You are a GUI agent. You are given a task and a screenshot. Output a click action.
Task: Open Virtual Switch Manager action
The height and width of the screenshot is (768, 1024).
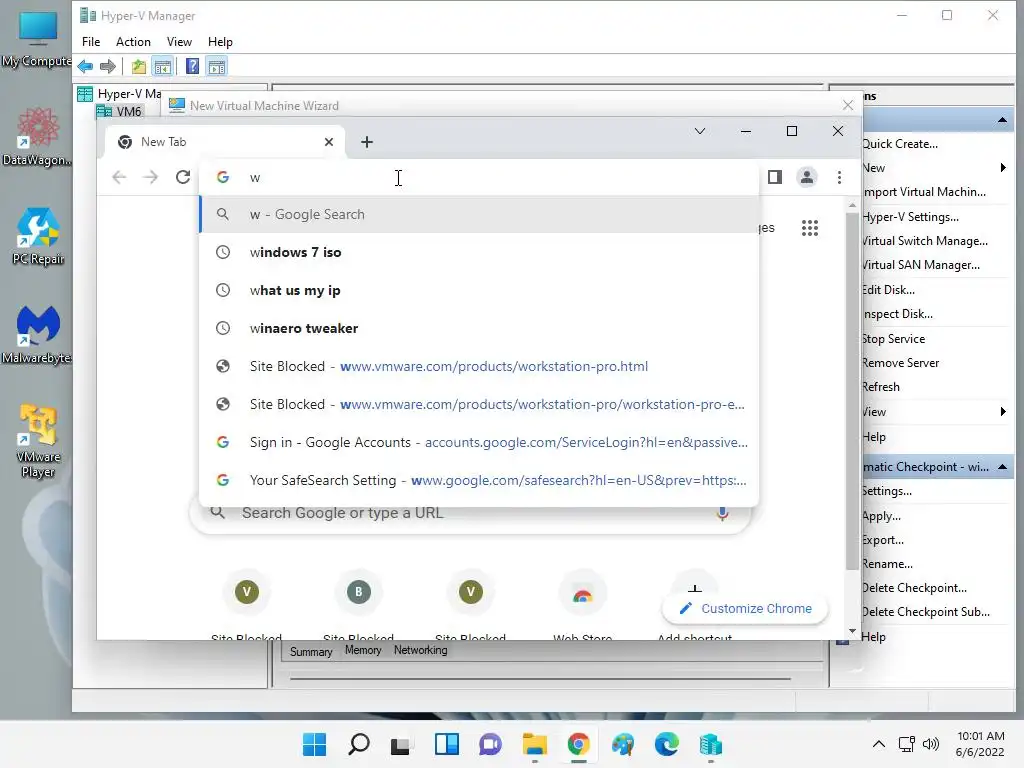[x=925, y=241]
